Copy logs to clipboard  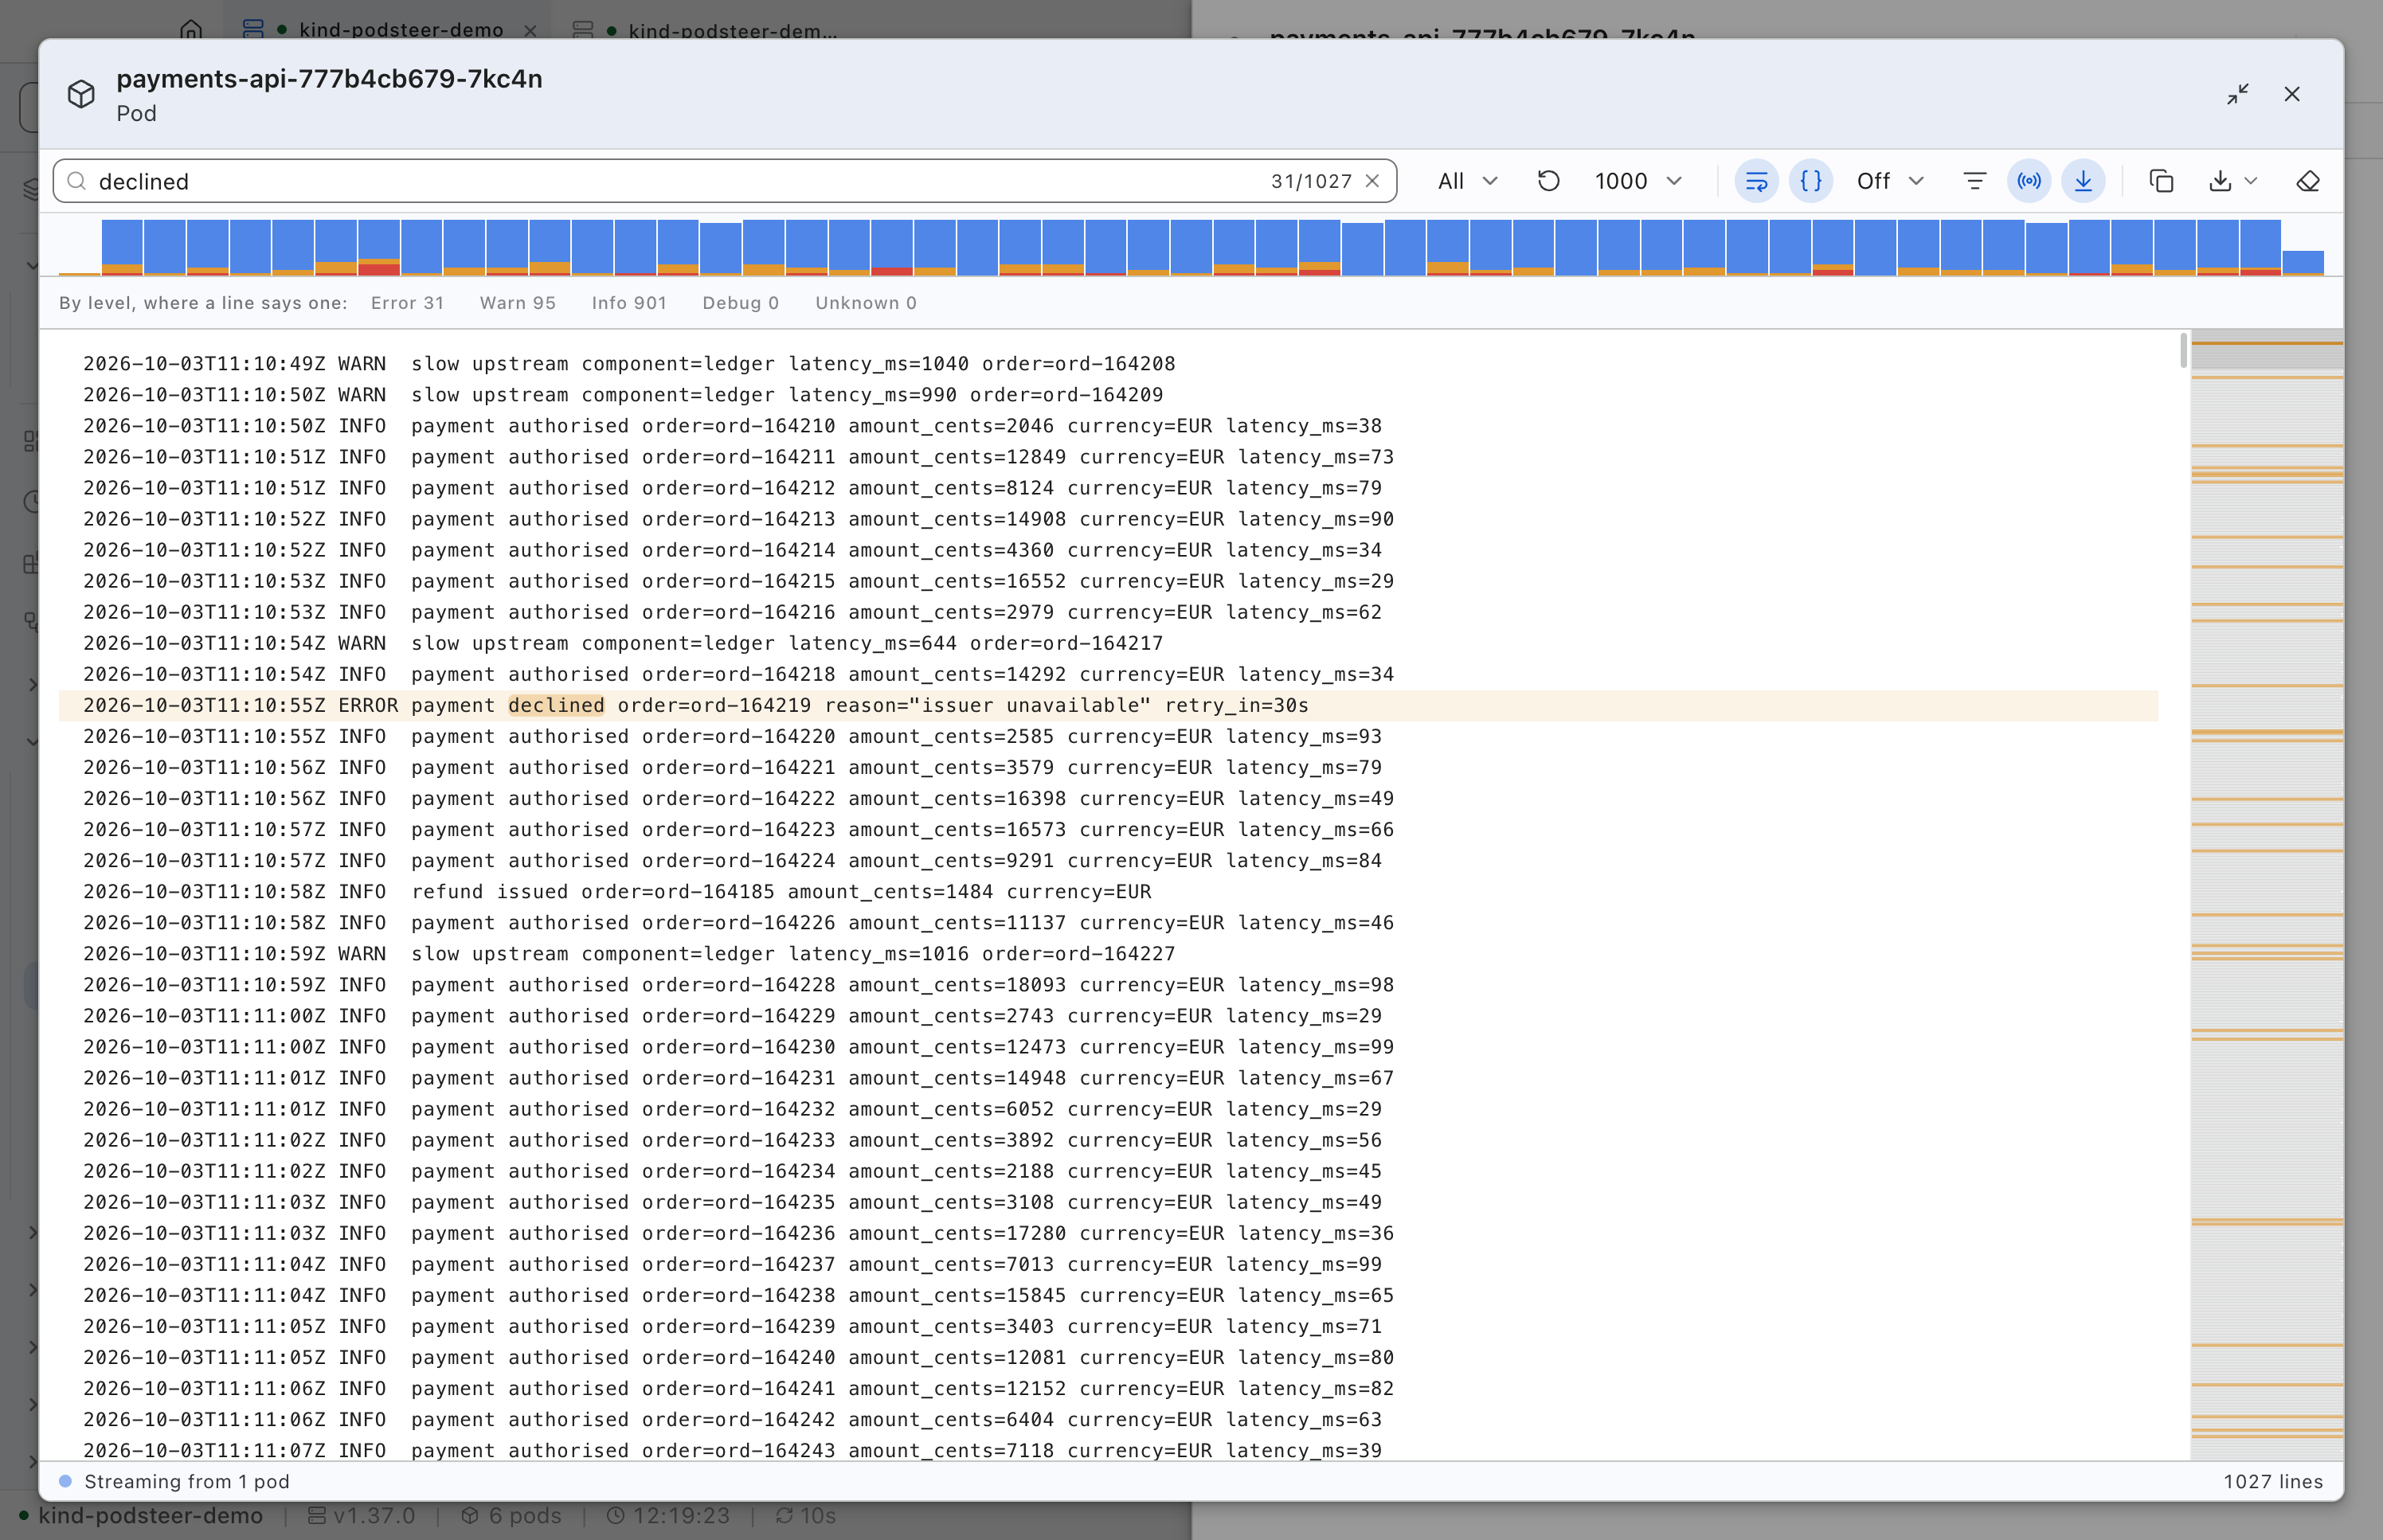pos(2161,181)
